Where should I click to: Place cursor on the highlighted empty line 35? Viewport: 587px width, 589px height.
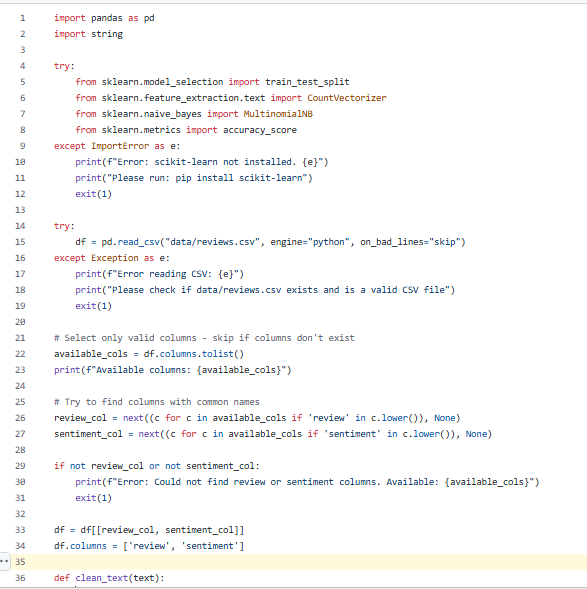(x=300, y=562)
